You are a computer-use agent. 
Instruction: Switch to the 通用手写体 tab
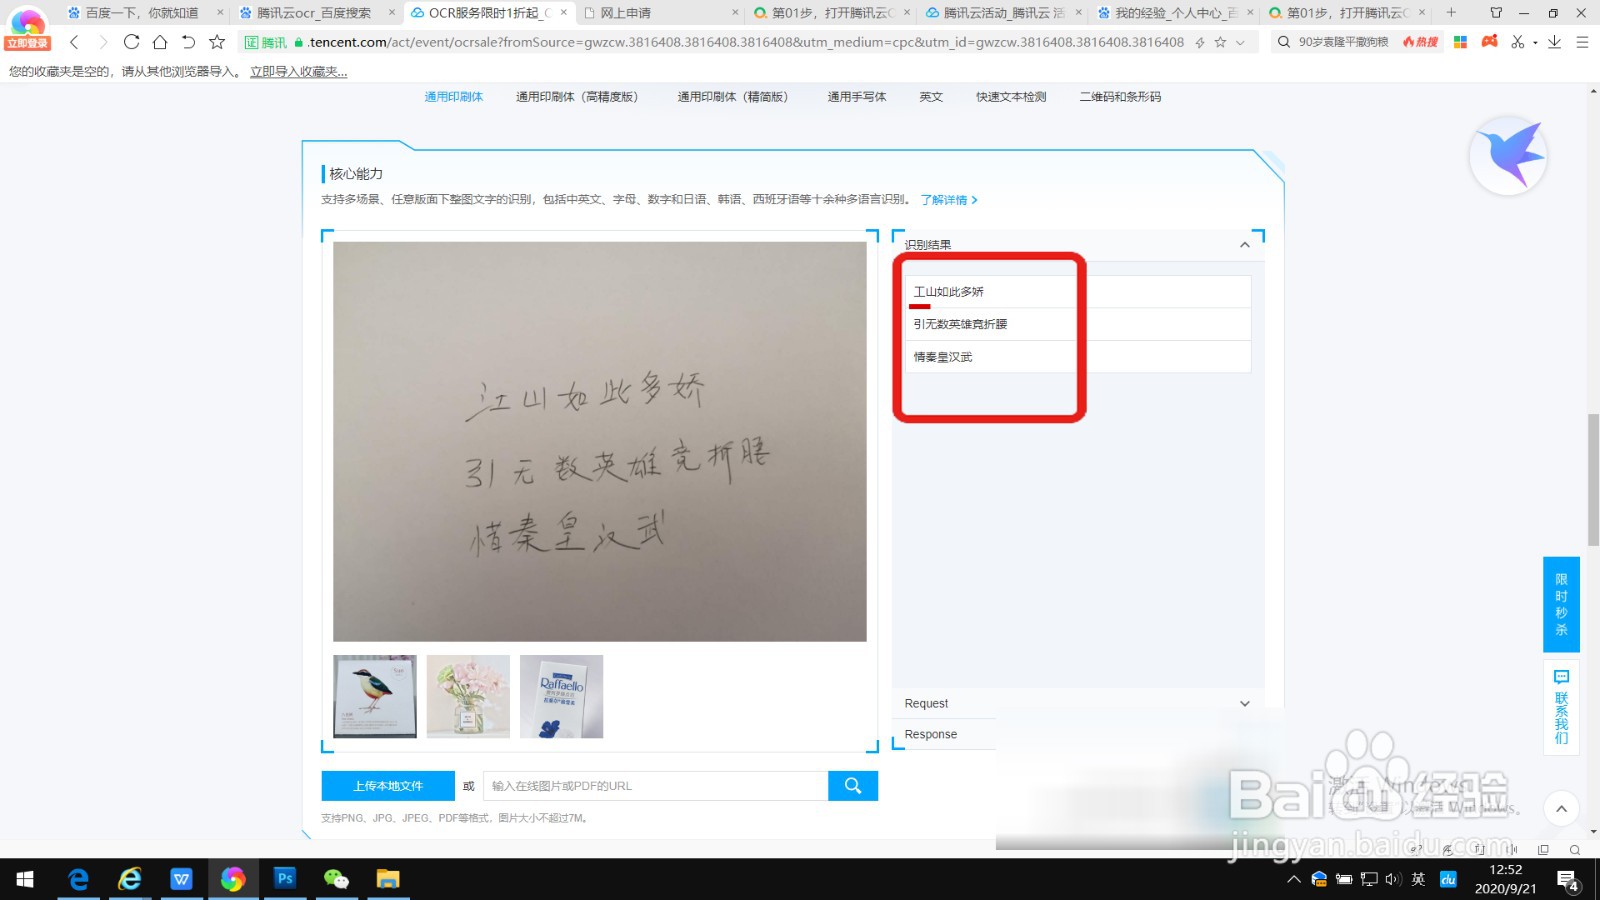pos(856,96)
